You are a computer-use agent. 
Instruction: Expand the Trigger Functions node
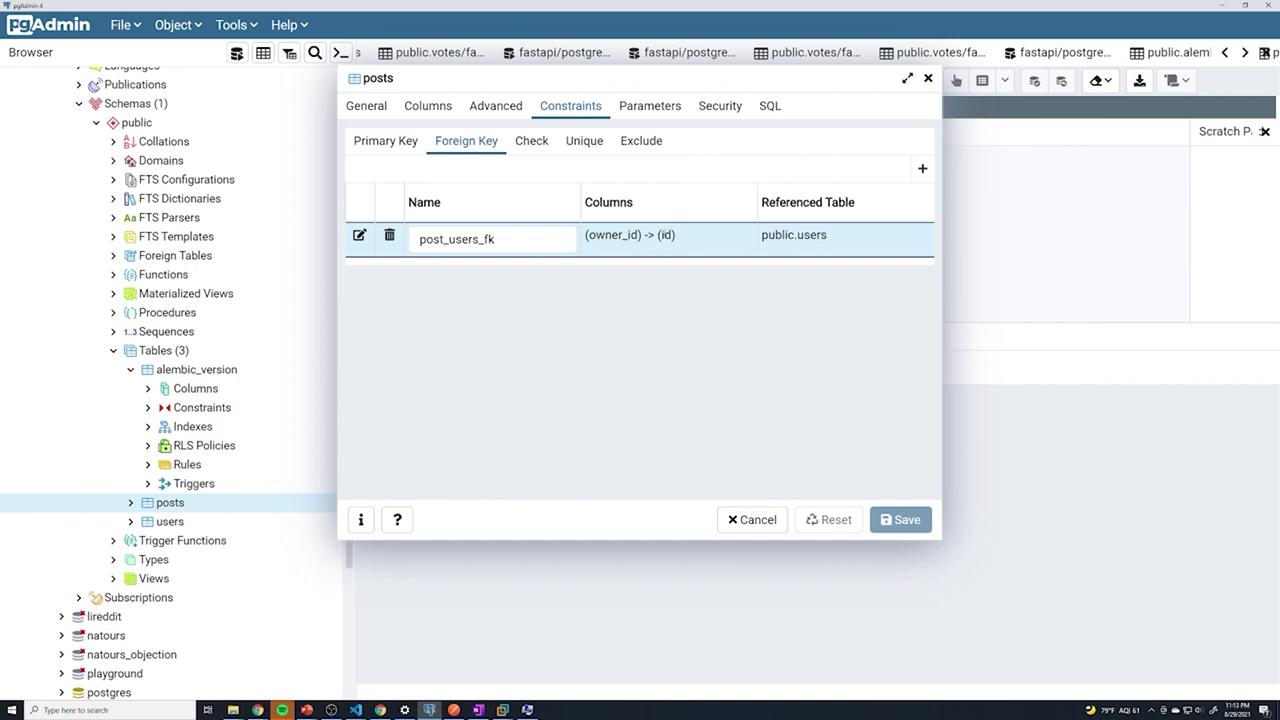coord(114,541)
